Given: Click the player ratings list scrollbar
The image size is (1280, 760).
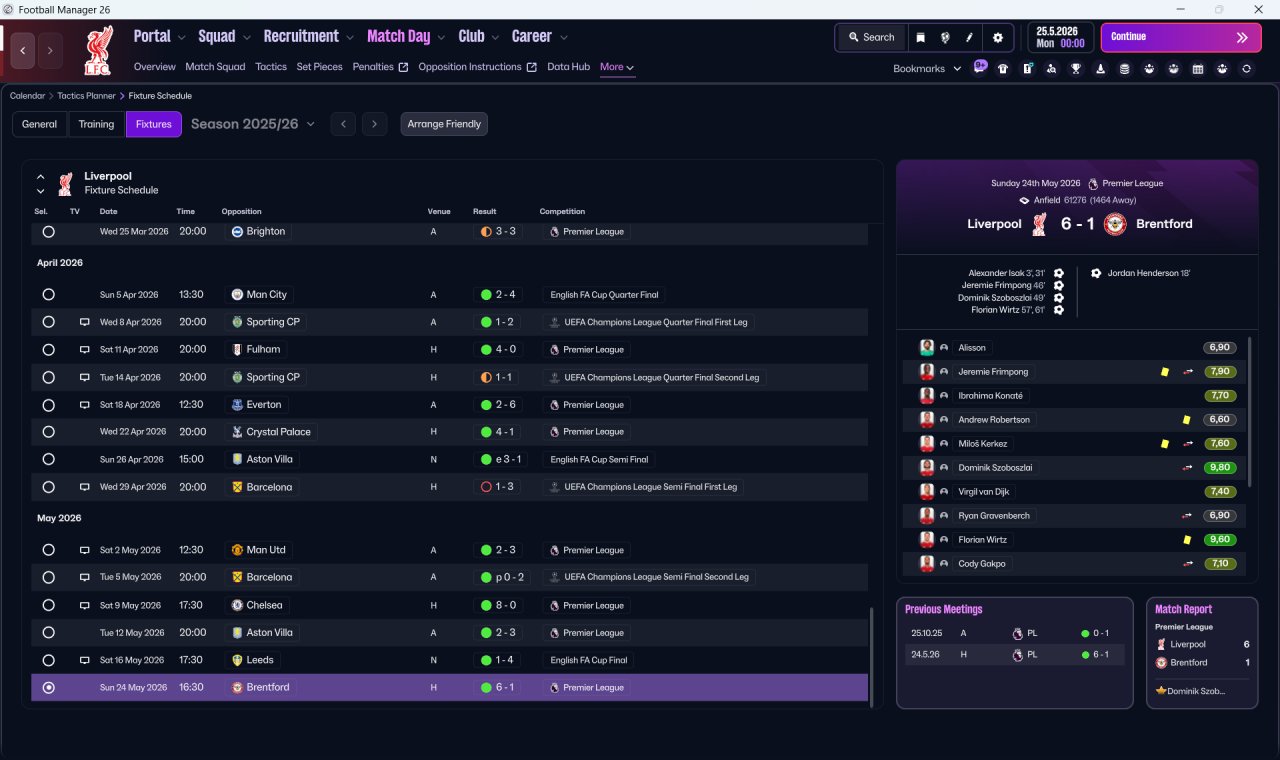Looking at the screenshot, I should tap(1250, 411).
